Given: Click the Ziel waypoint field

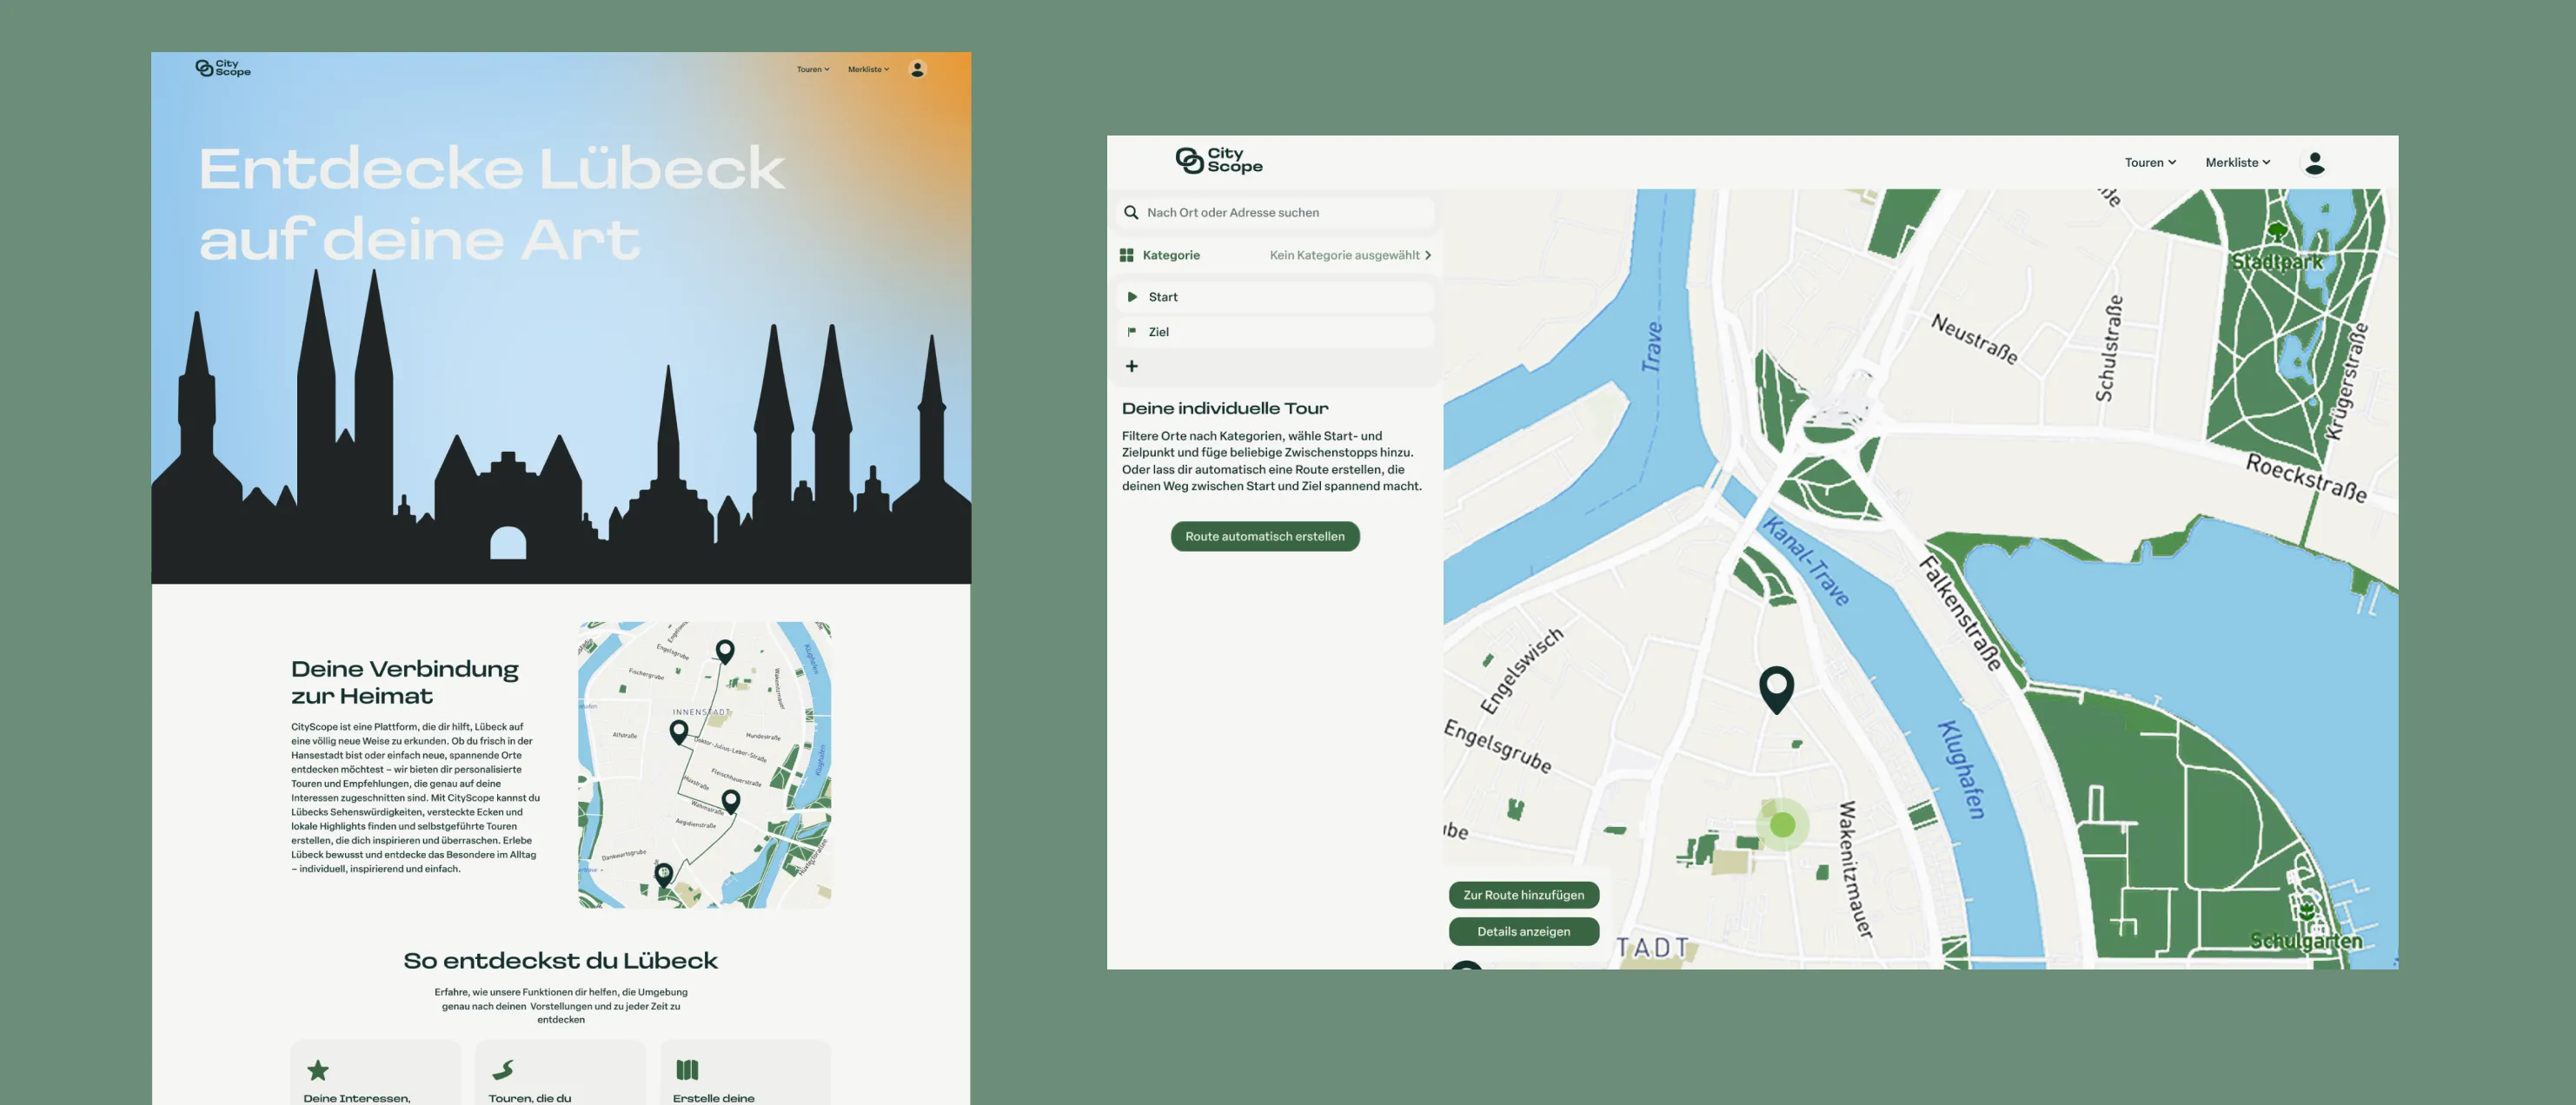Looking at the screenshot, I should point(1275,332).
